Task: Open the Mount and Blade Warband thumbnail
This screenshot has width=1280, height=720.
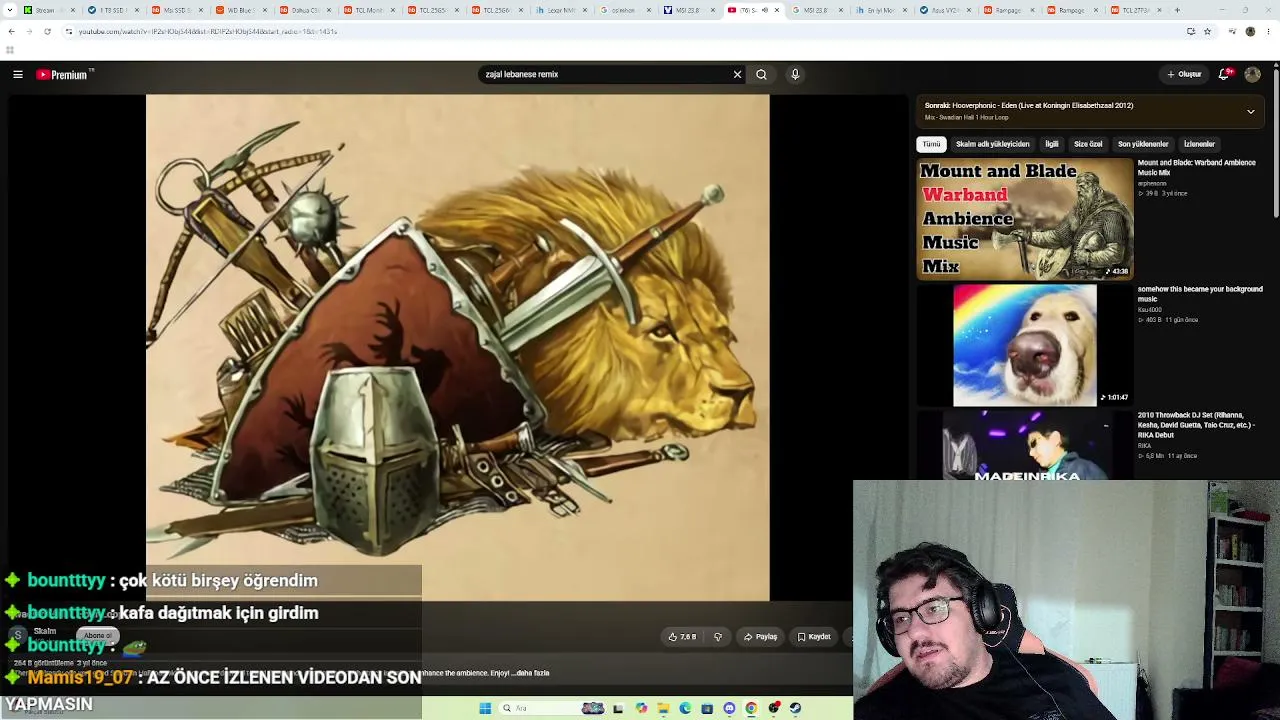Action: [x=1025, y=219]
